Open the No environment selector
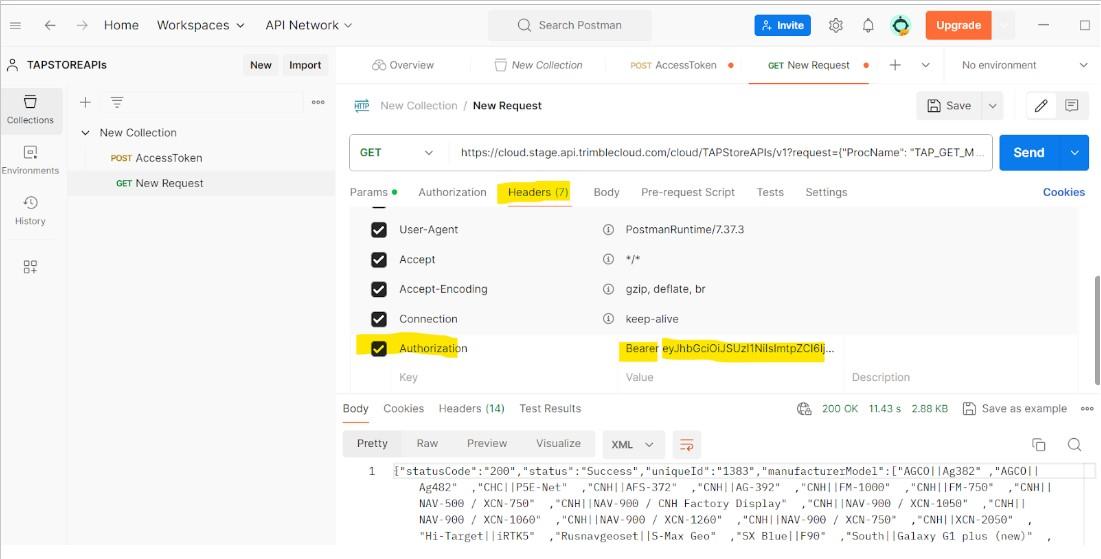This screenshot has height=559, width=1101. [x=1024, y=65]
